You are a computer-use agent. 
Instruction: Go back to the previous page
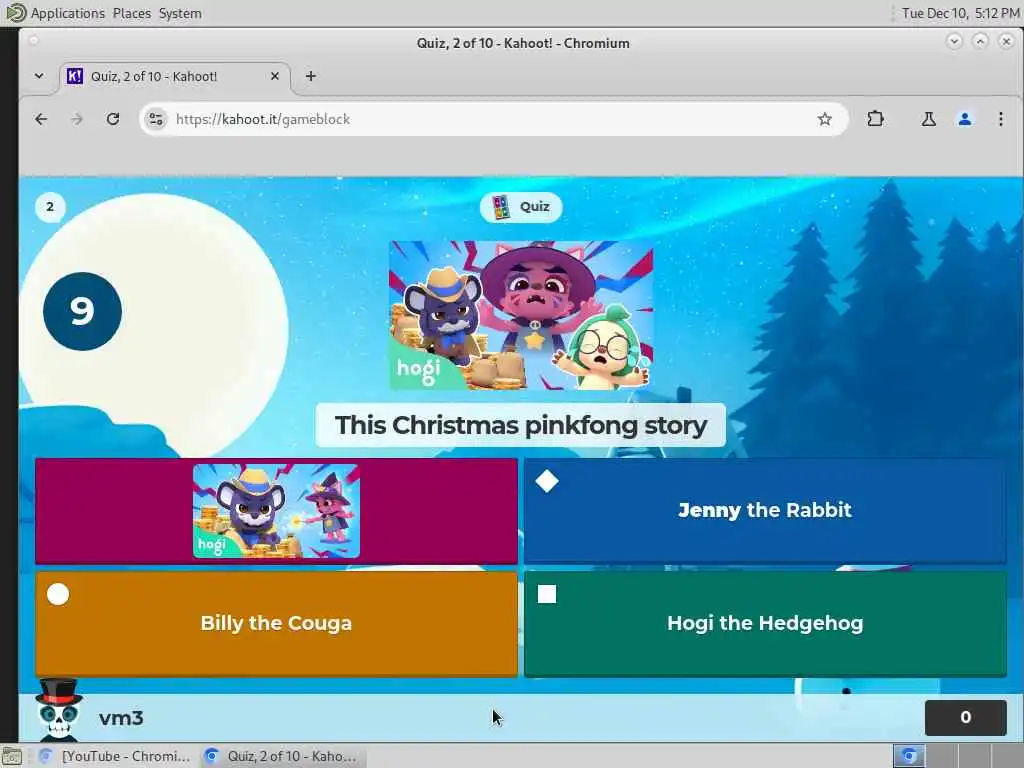point(41,119)
